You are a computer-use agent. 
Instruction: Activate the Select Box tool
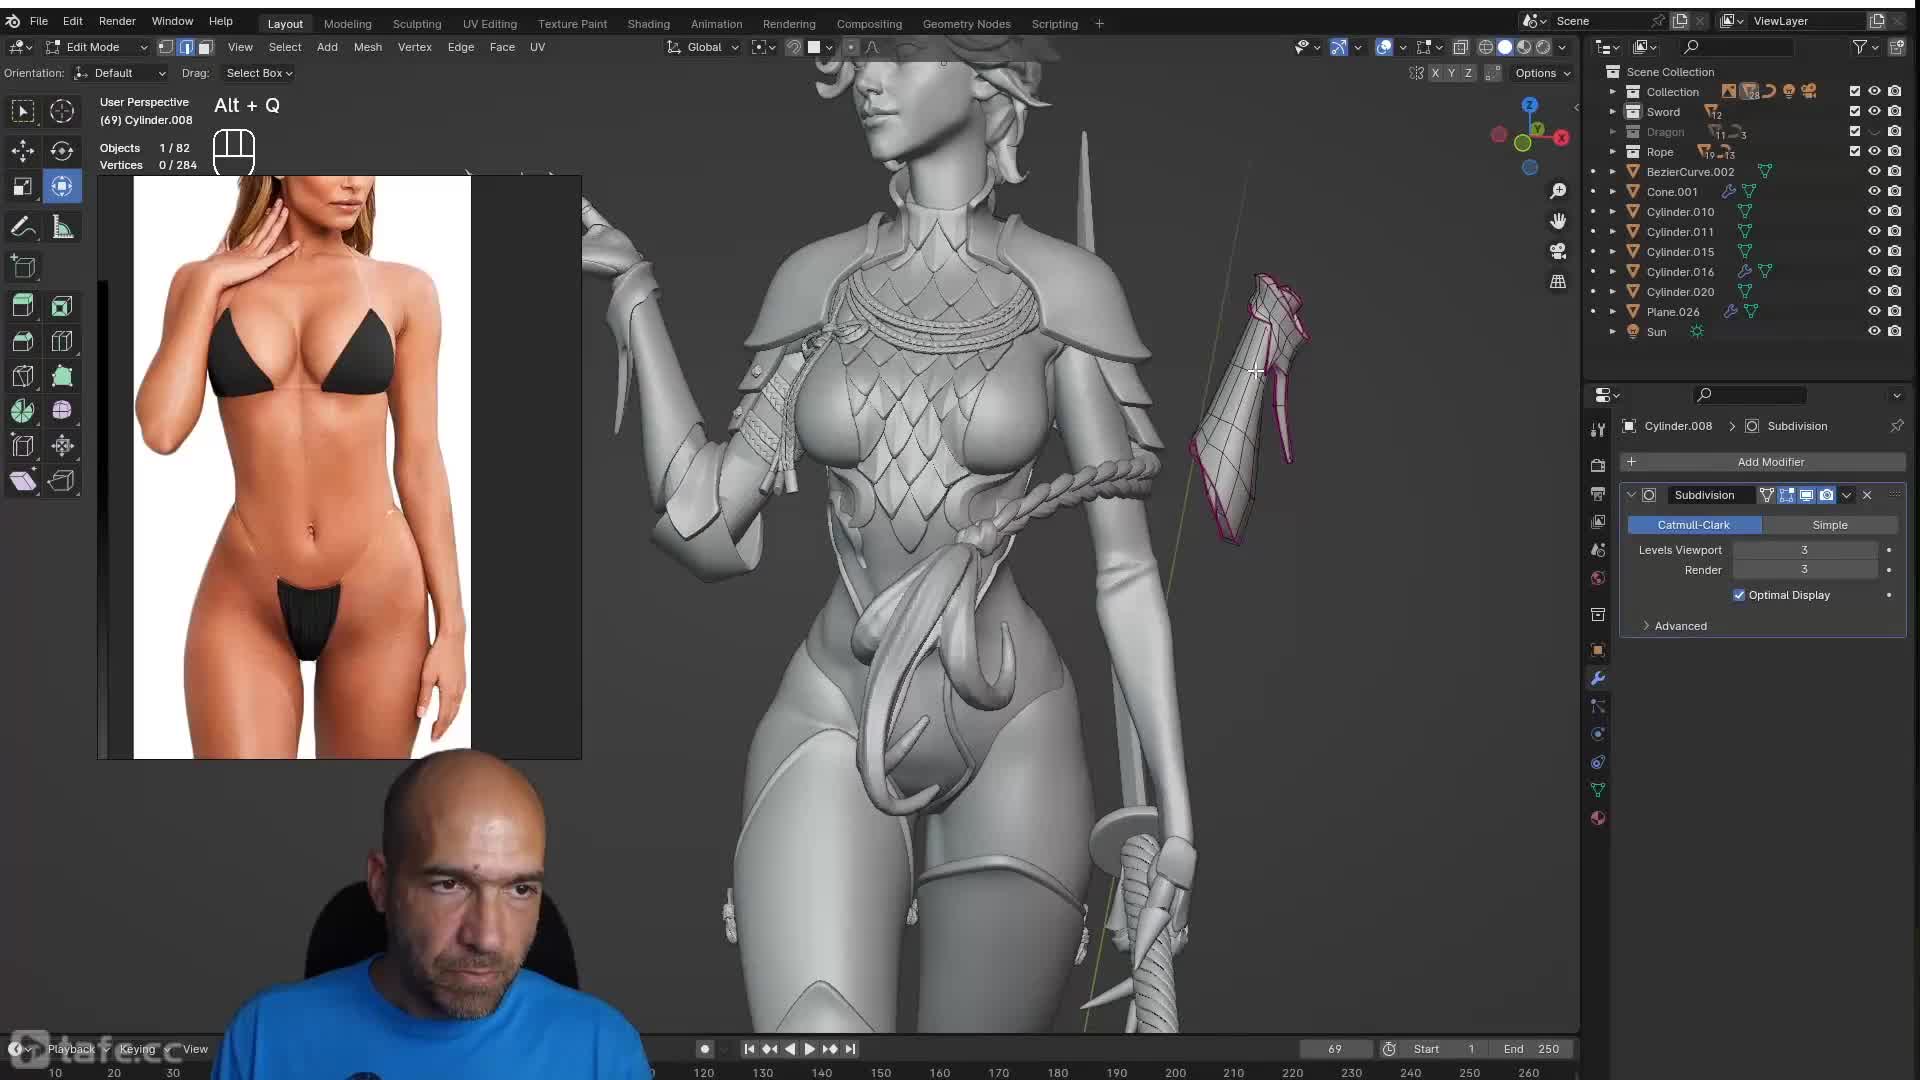(x=22, y=111)
